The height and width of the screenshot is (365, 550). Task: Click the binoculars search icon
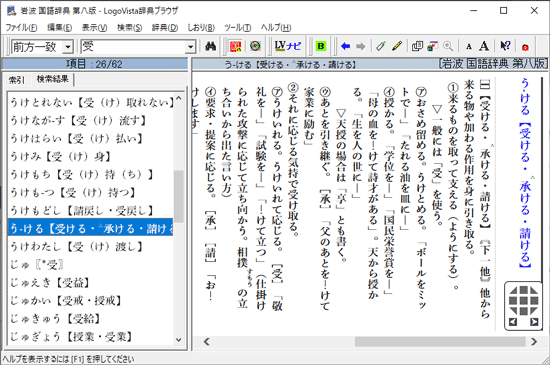tap(210, 46)
